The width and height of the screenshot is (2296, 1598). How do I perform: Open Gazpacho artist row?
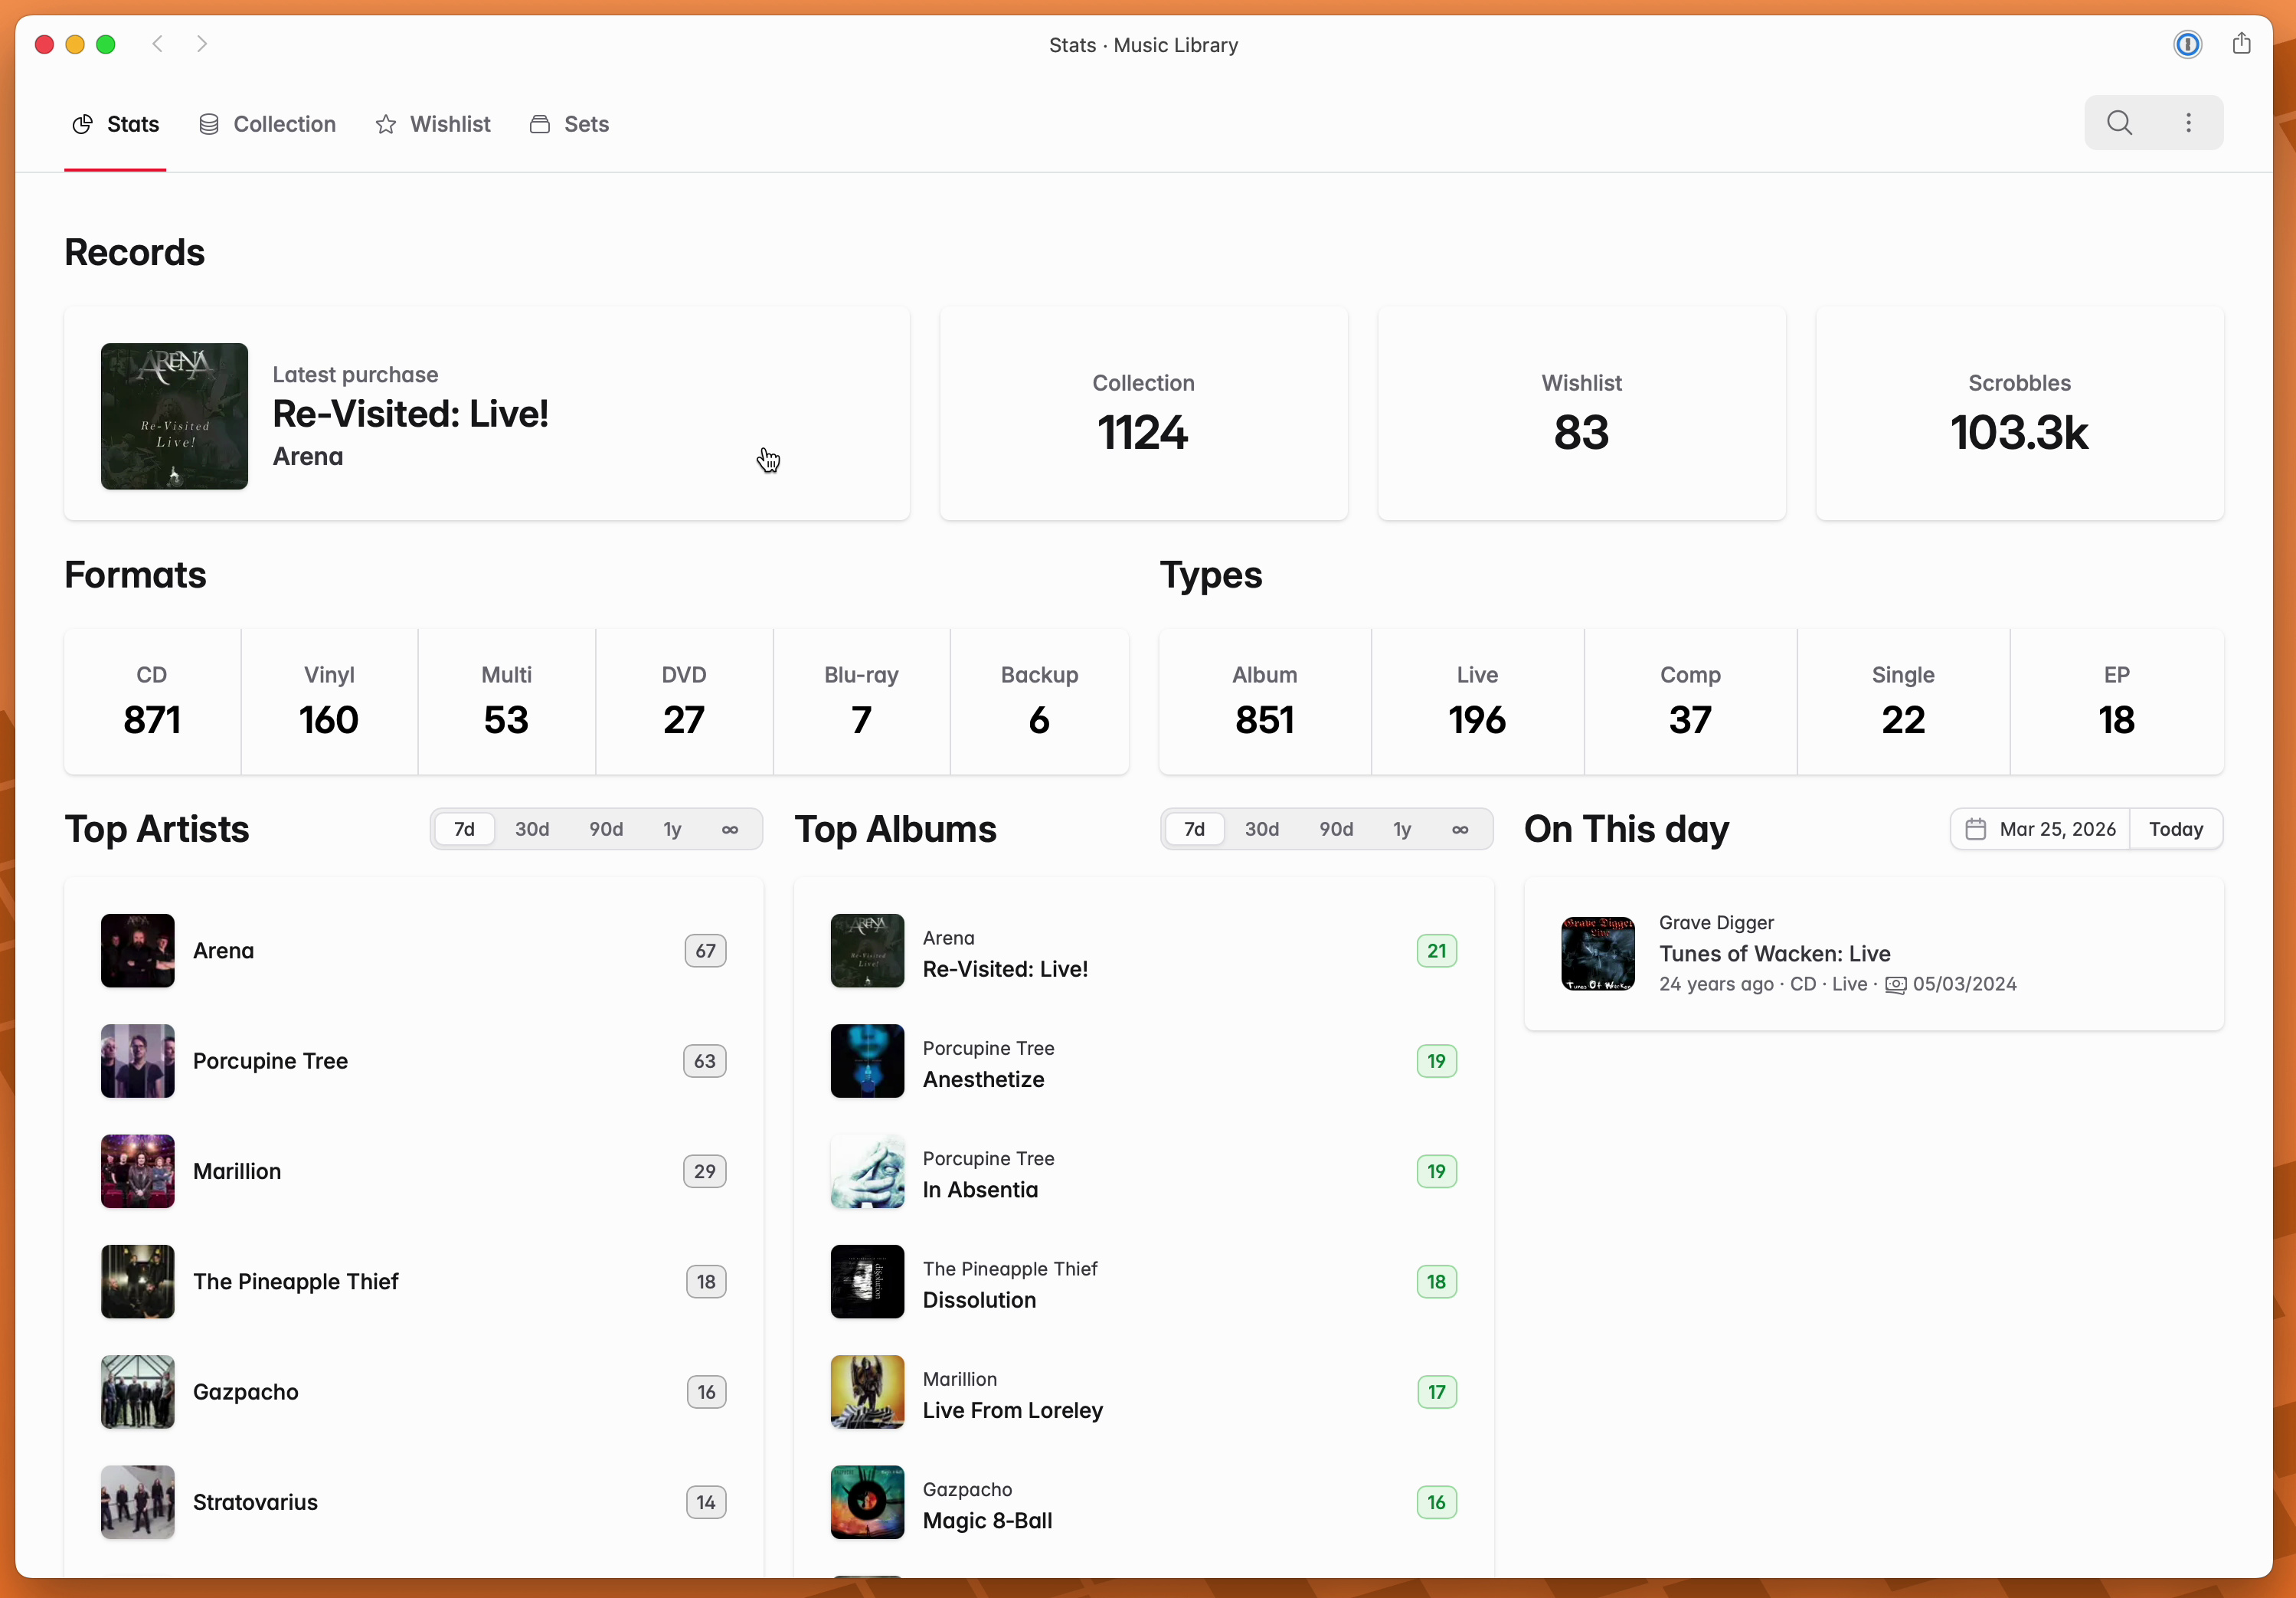pos(413,1392)
